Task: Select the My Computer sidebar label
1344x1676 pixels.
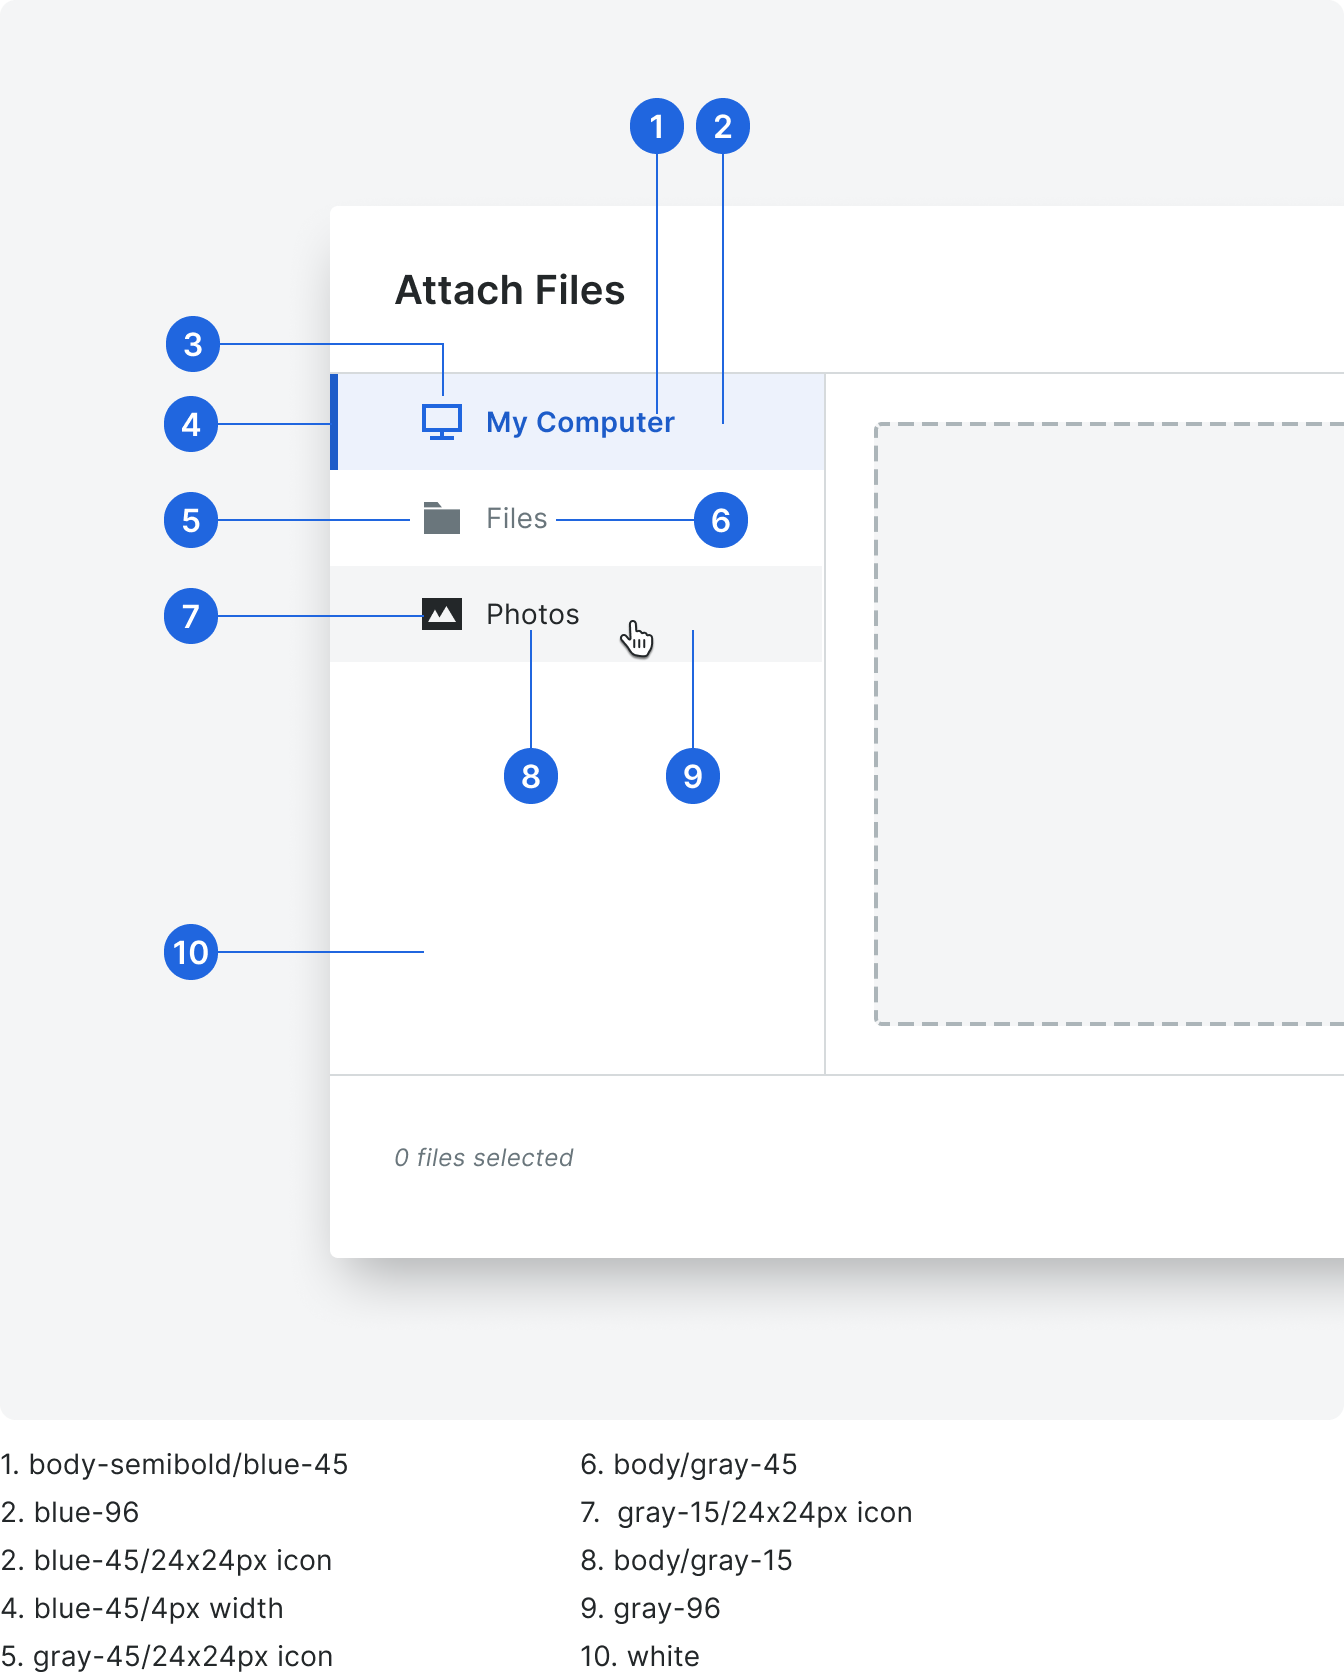Action: pos(580,422)
